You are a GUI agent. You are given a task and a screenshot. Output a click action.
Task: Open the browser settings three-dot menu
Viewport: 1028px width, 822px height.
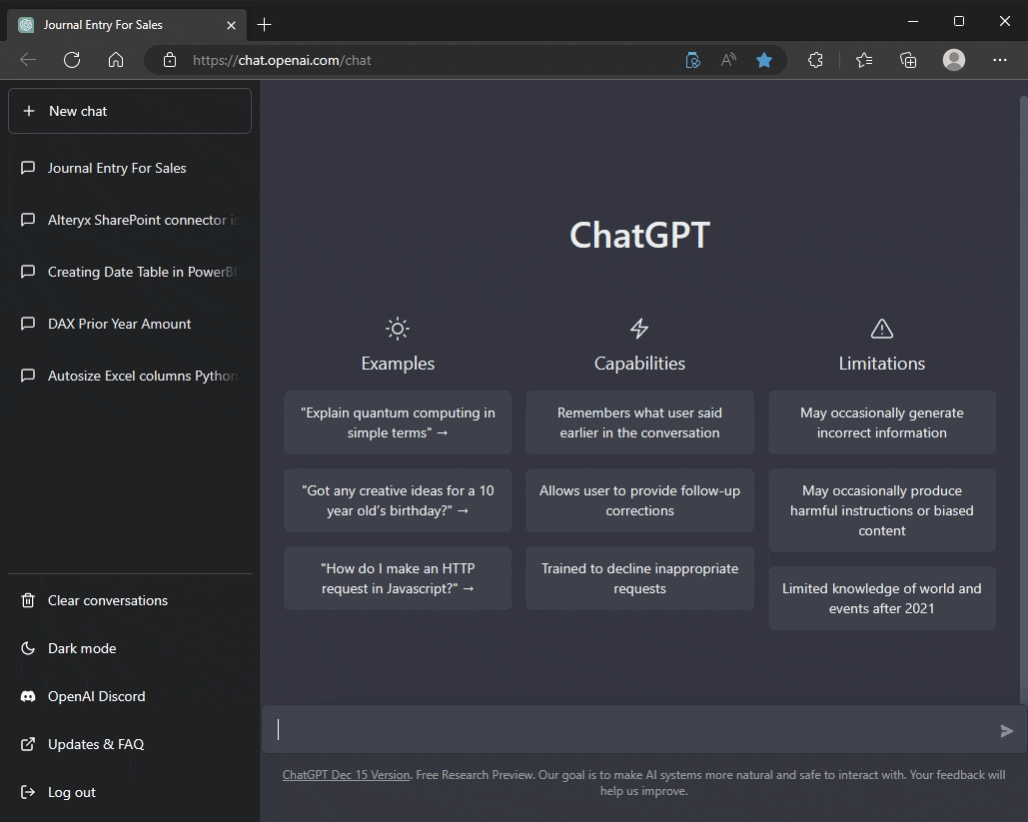(999, 60)
